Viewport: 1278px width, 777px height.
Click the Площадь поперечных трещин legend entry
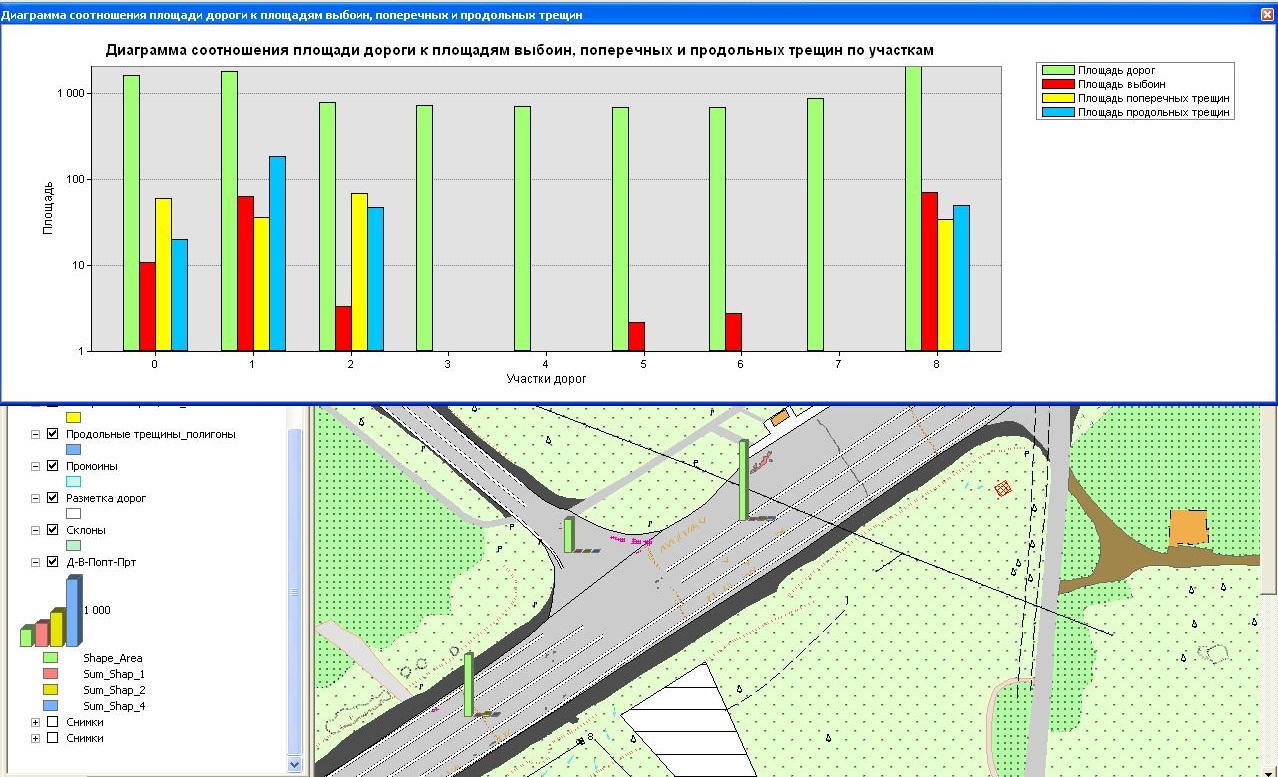click(1153, 99)
